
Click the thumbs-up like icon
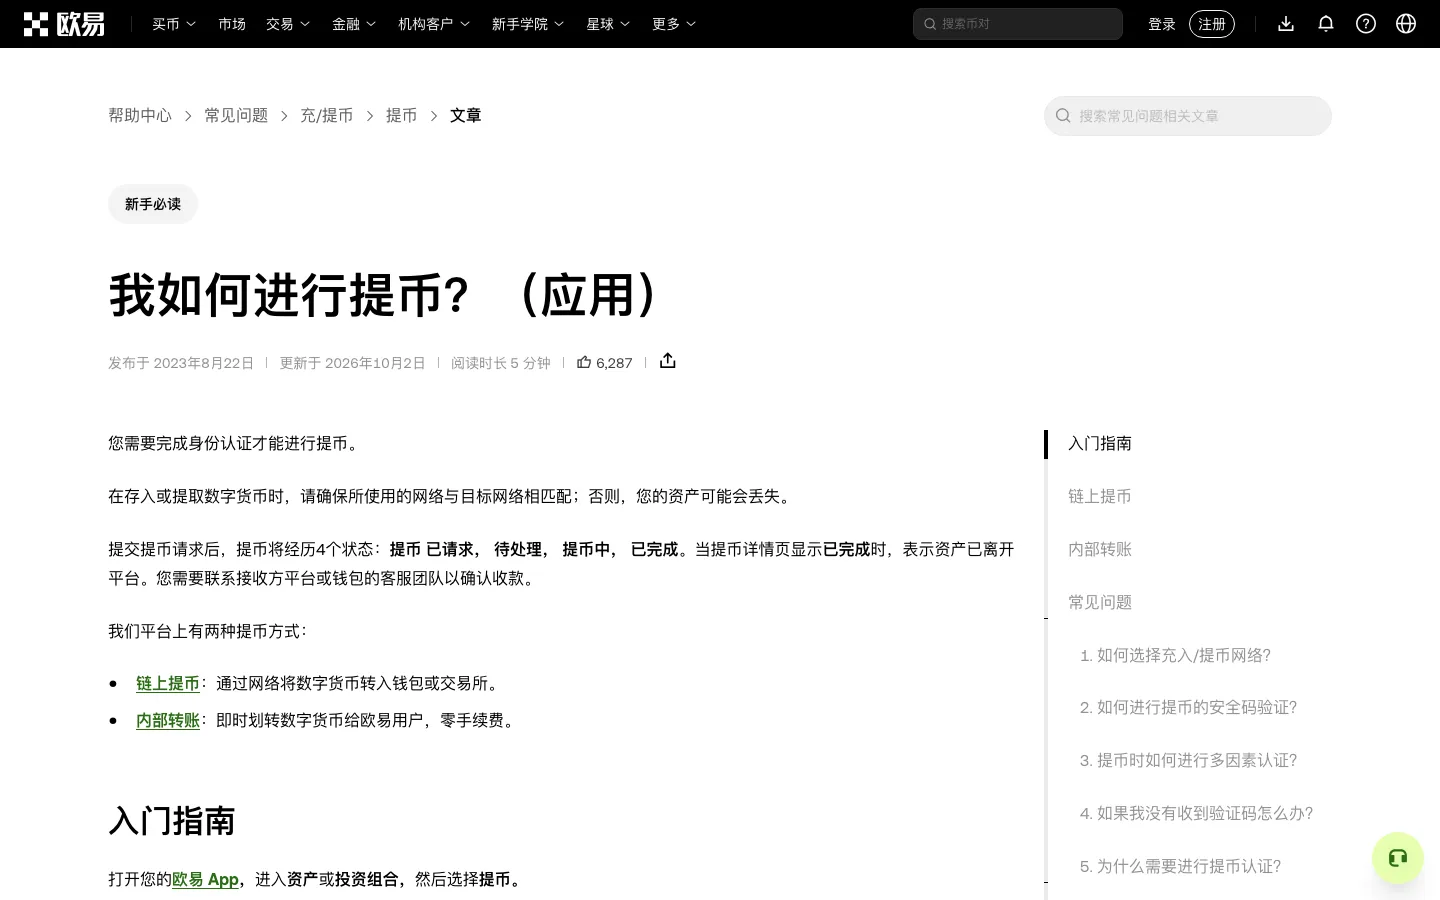point(584,362)
